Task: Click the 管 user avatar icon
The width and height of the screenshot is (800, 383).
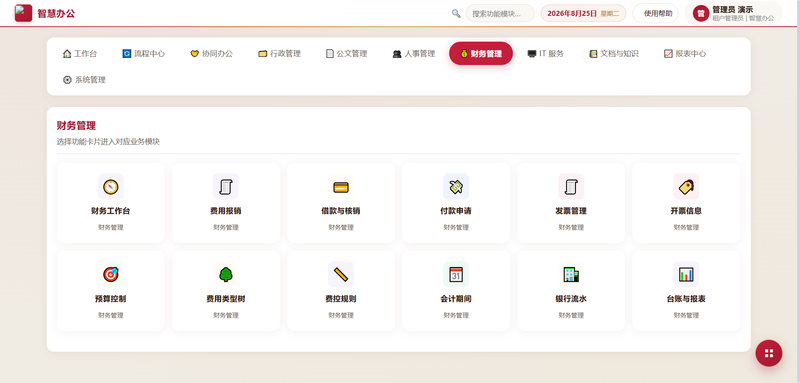Action: click(701, 13)
